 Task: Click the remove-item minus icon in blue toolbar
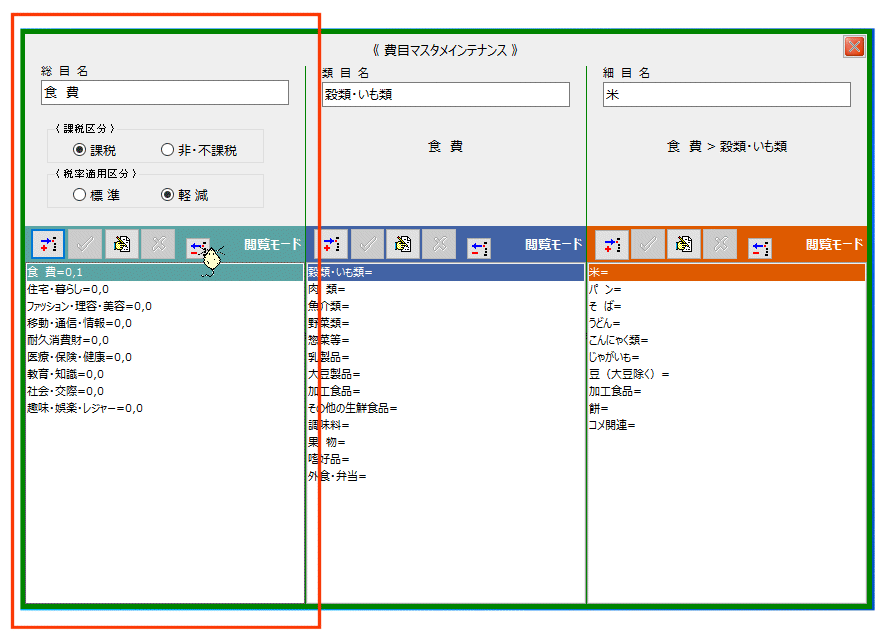[479, 248]
